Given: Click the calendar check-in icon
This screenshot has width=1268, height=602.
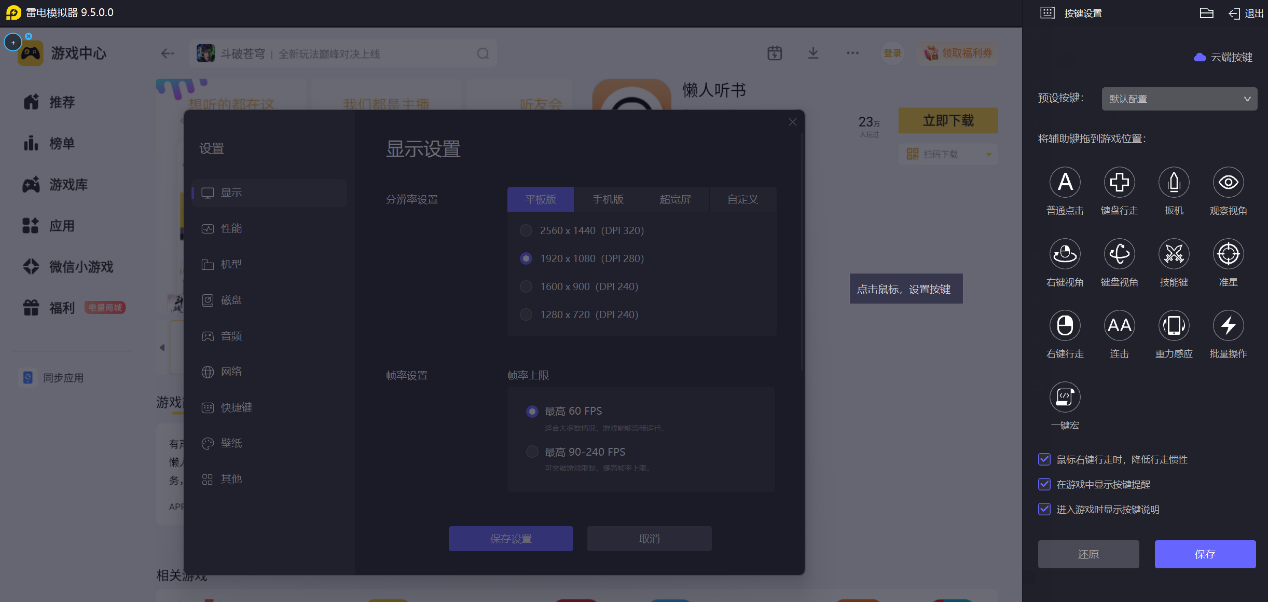Looking at the screenshot, I should [x=774, y=53].
